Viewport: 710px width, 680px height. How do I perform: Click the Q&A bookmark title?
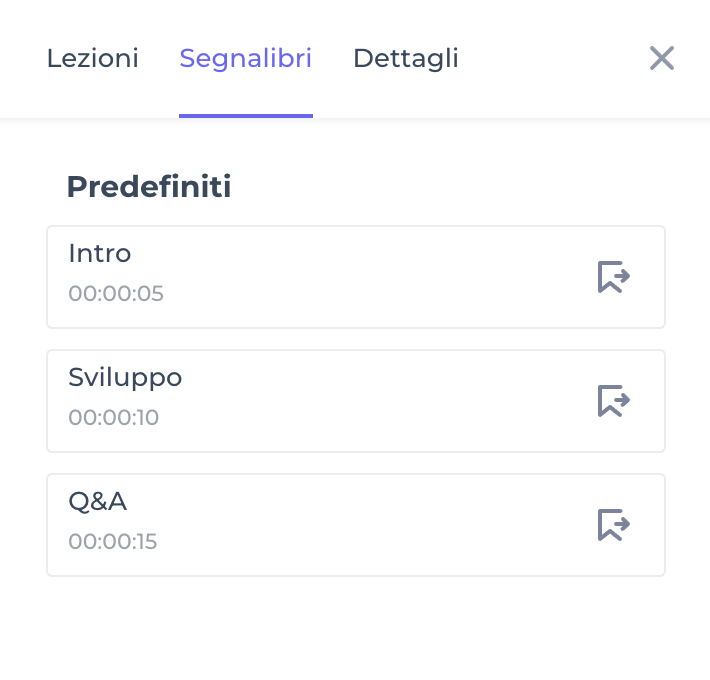point(98,501)
